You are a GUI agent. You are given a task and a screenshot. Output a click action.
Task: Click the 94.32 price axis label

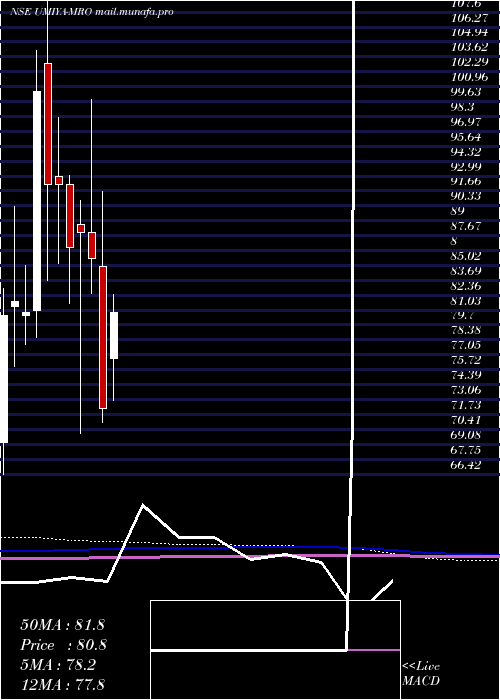point(466,152)
